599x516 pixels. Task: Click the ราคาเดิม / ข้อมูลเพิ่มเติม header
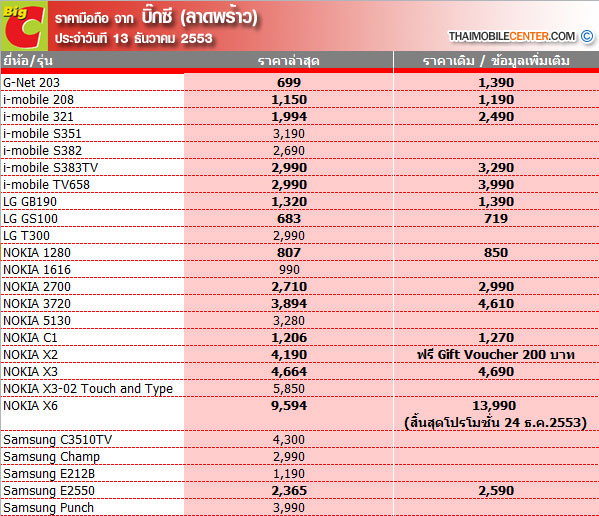coord(496,61)
